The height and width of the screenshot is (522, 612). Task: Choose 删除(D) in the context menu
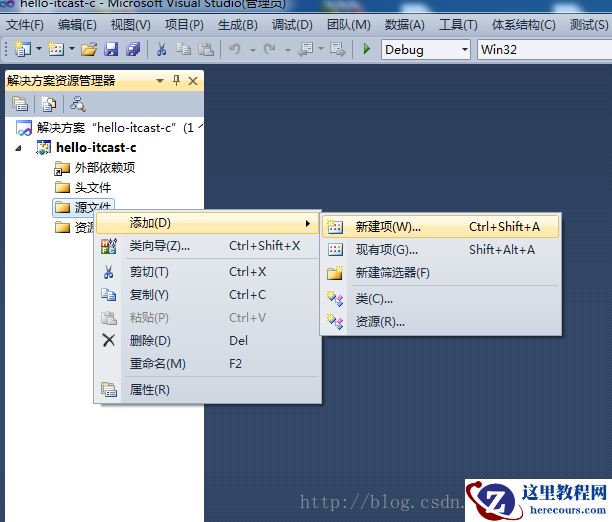207,341
